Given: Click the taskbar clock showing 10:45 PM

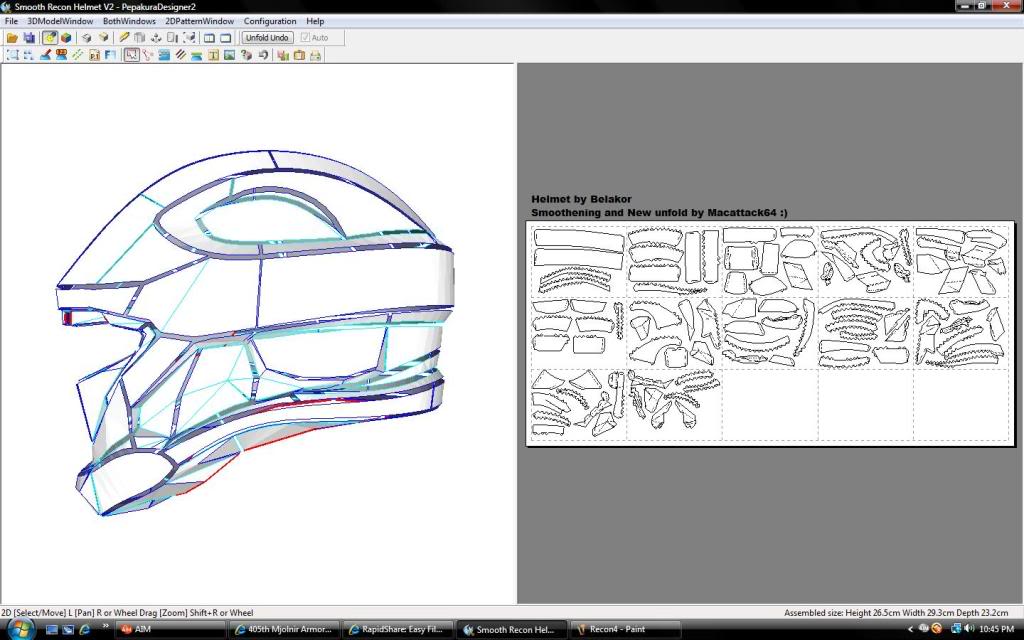Looking at the screenshot, I should [x=996, y=630].
